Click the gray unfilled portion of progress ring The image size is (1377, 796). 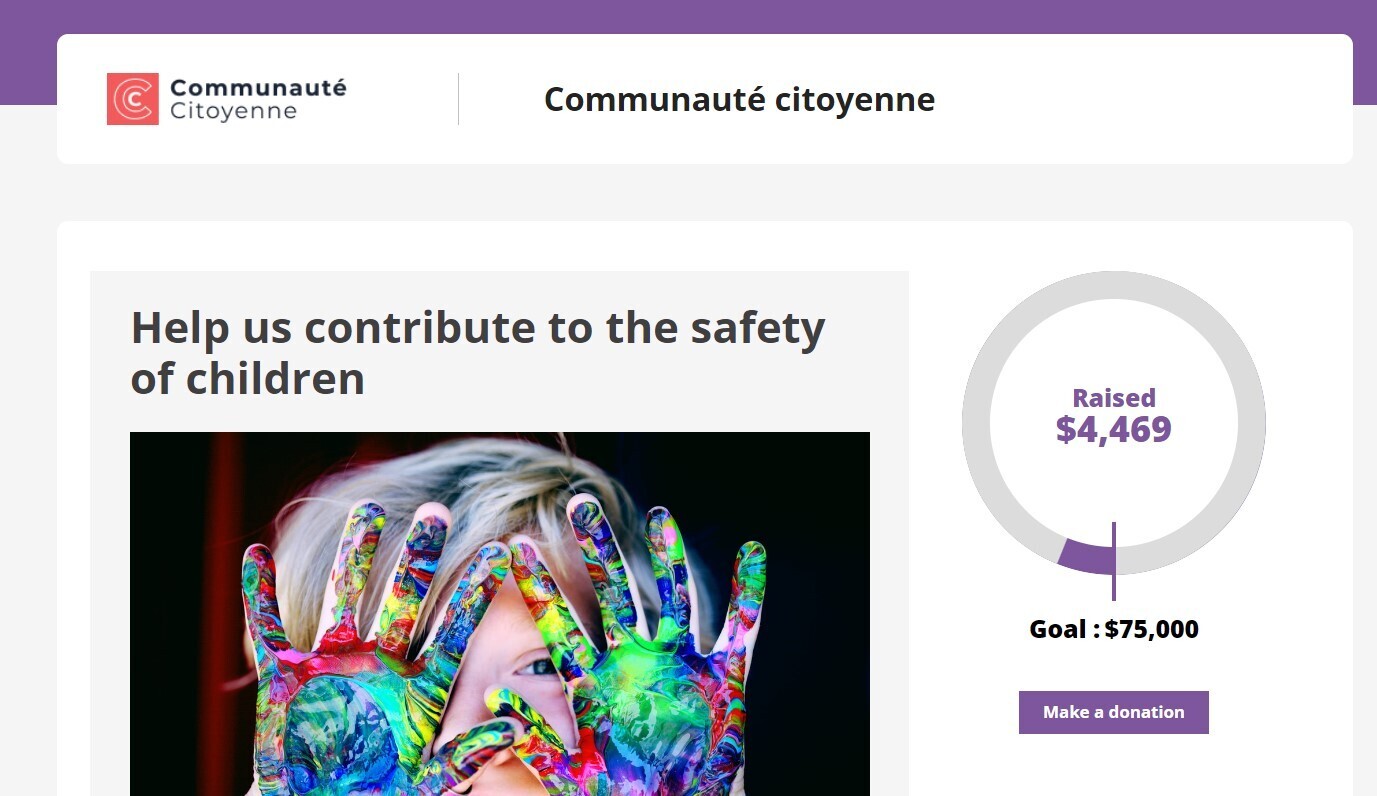point(976,423)
